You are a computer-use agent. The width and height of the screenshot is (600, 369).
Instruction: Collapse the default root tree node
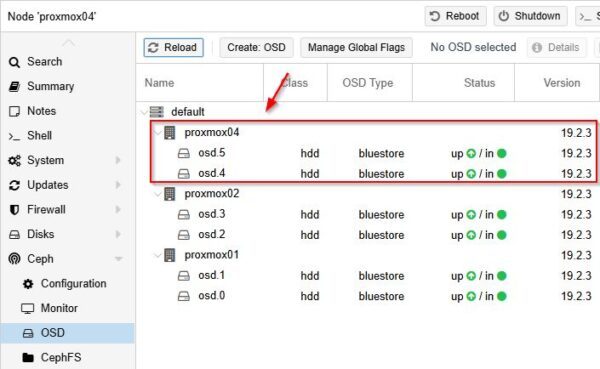144,112
